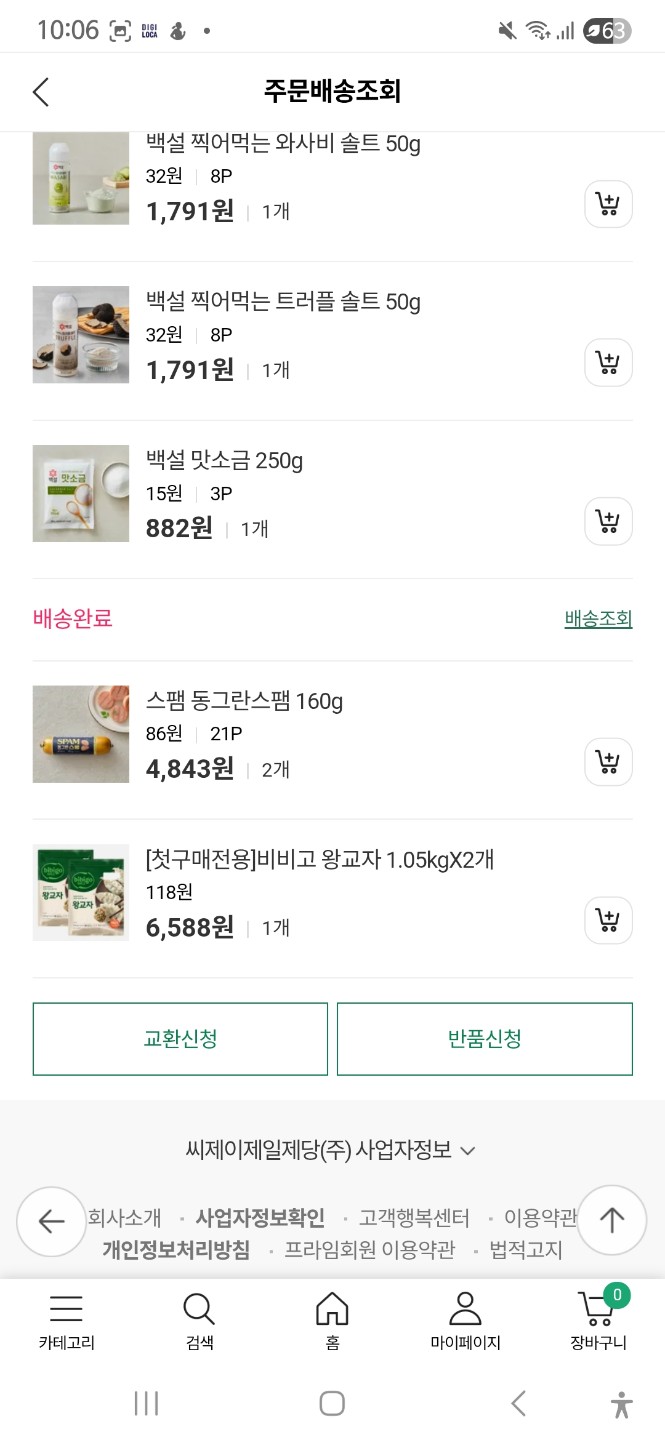Image resolution: width=665 pixels, height=1440 pixels.
Task: Go back using header arrow
Action: tap(41, 92)
